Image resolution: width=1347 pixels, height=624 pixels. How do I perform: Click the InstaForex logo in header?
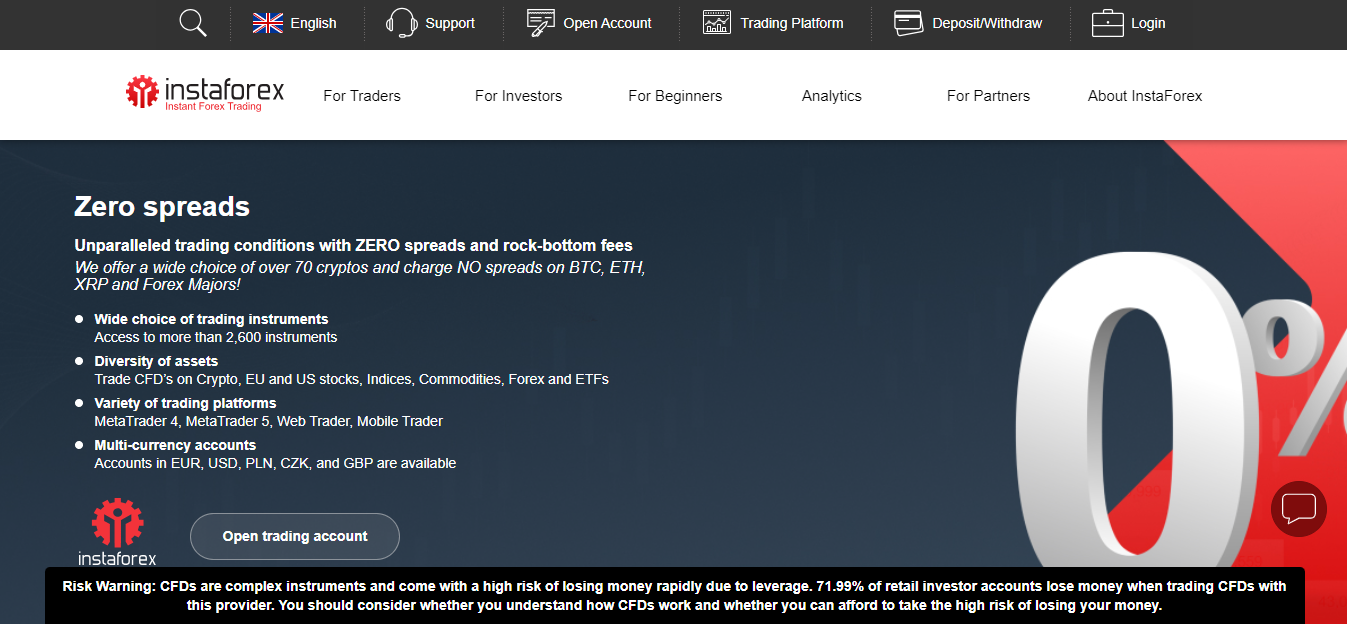click(x=205, y=92)
